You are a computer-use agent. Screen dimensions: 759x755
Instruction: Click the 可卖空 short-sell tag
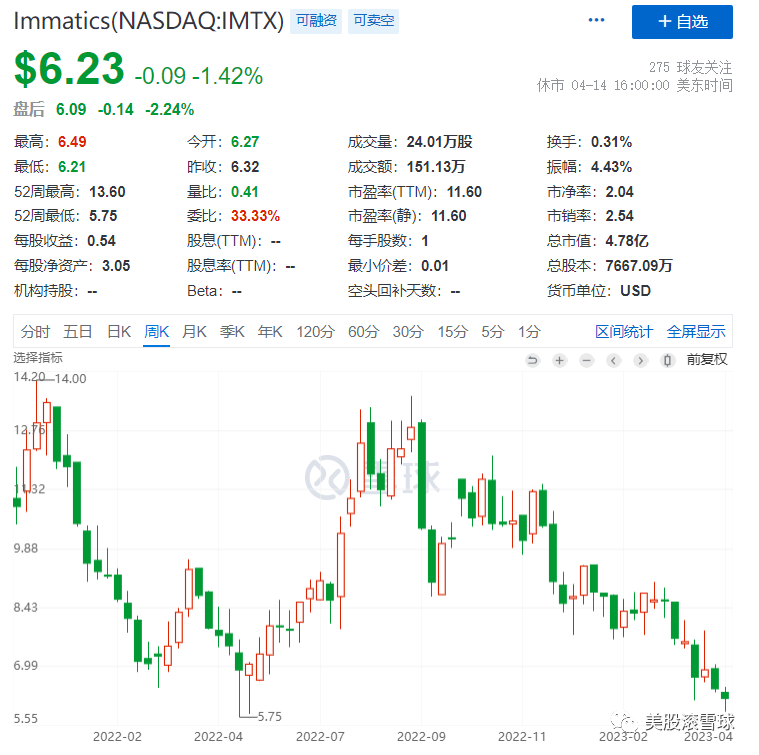(373, 20)
